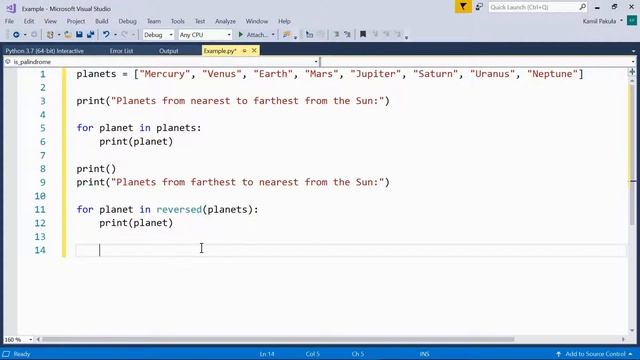
Task: Open toolbar overflow options arrow
Action: click(x=406, y=37)
